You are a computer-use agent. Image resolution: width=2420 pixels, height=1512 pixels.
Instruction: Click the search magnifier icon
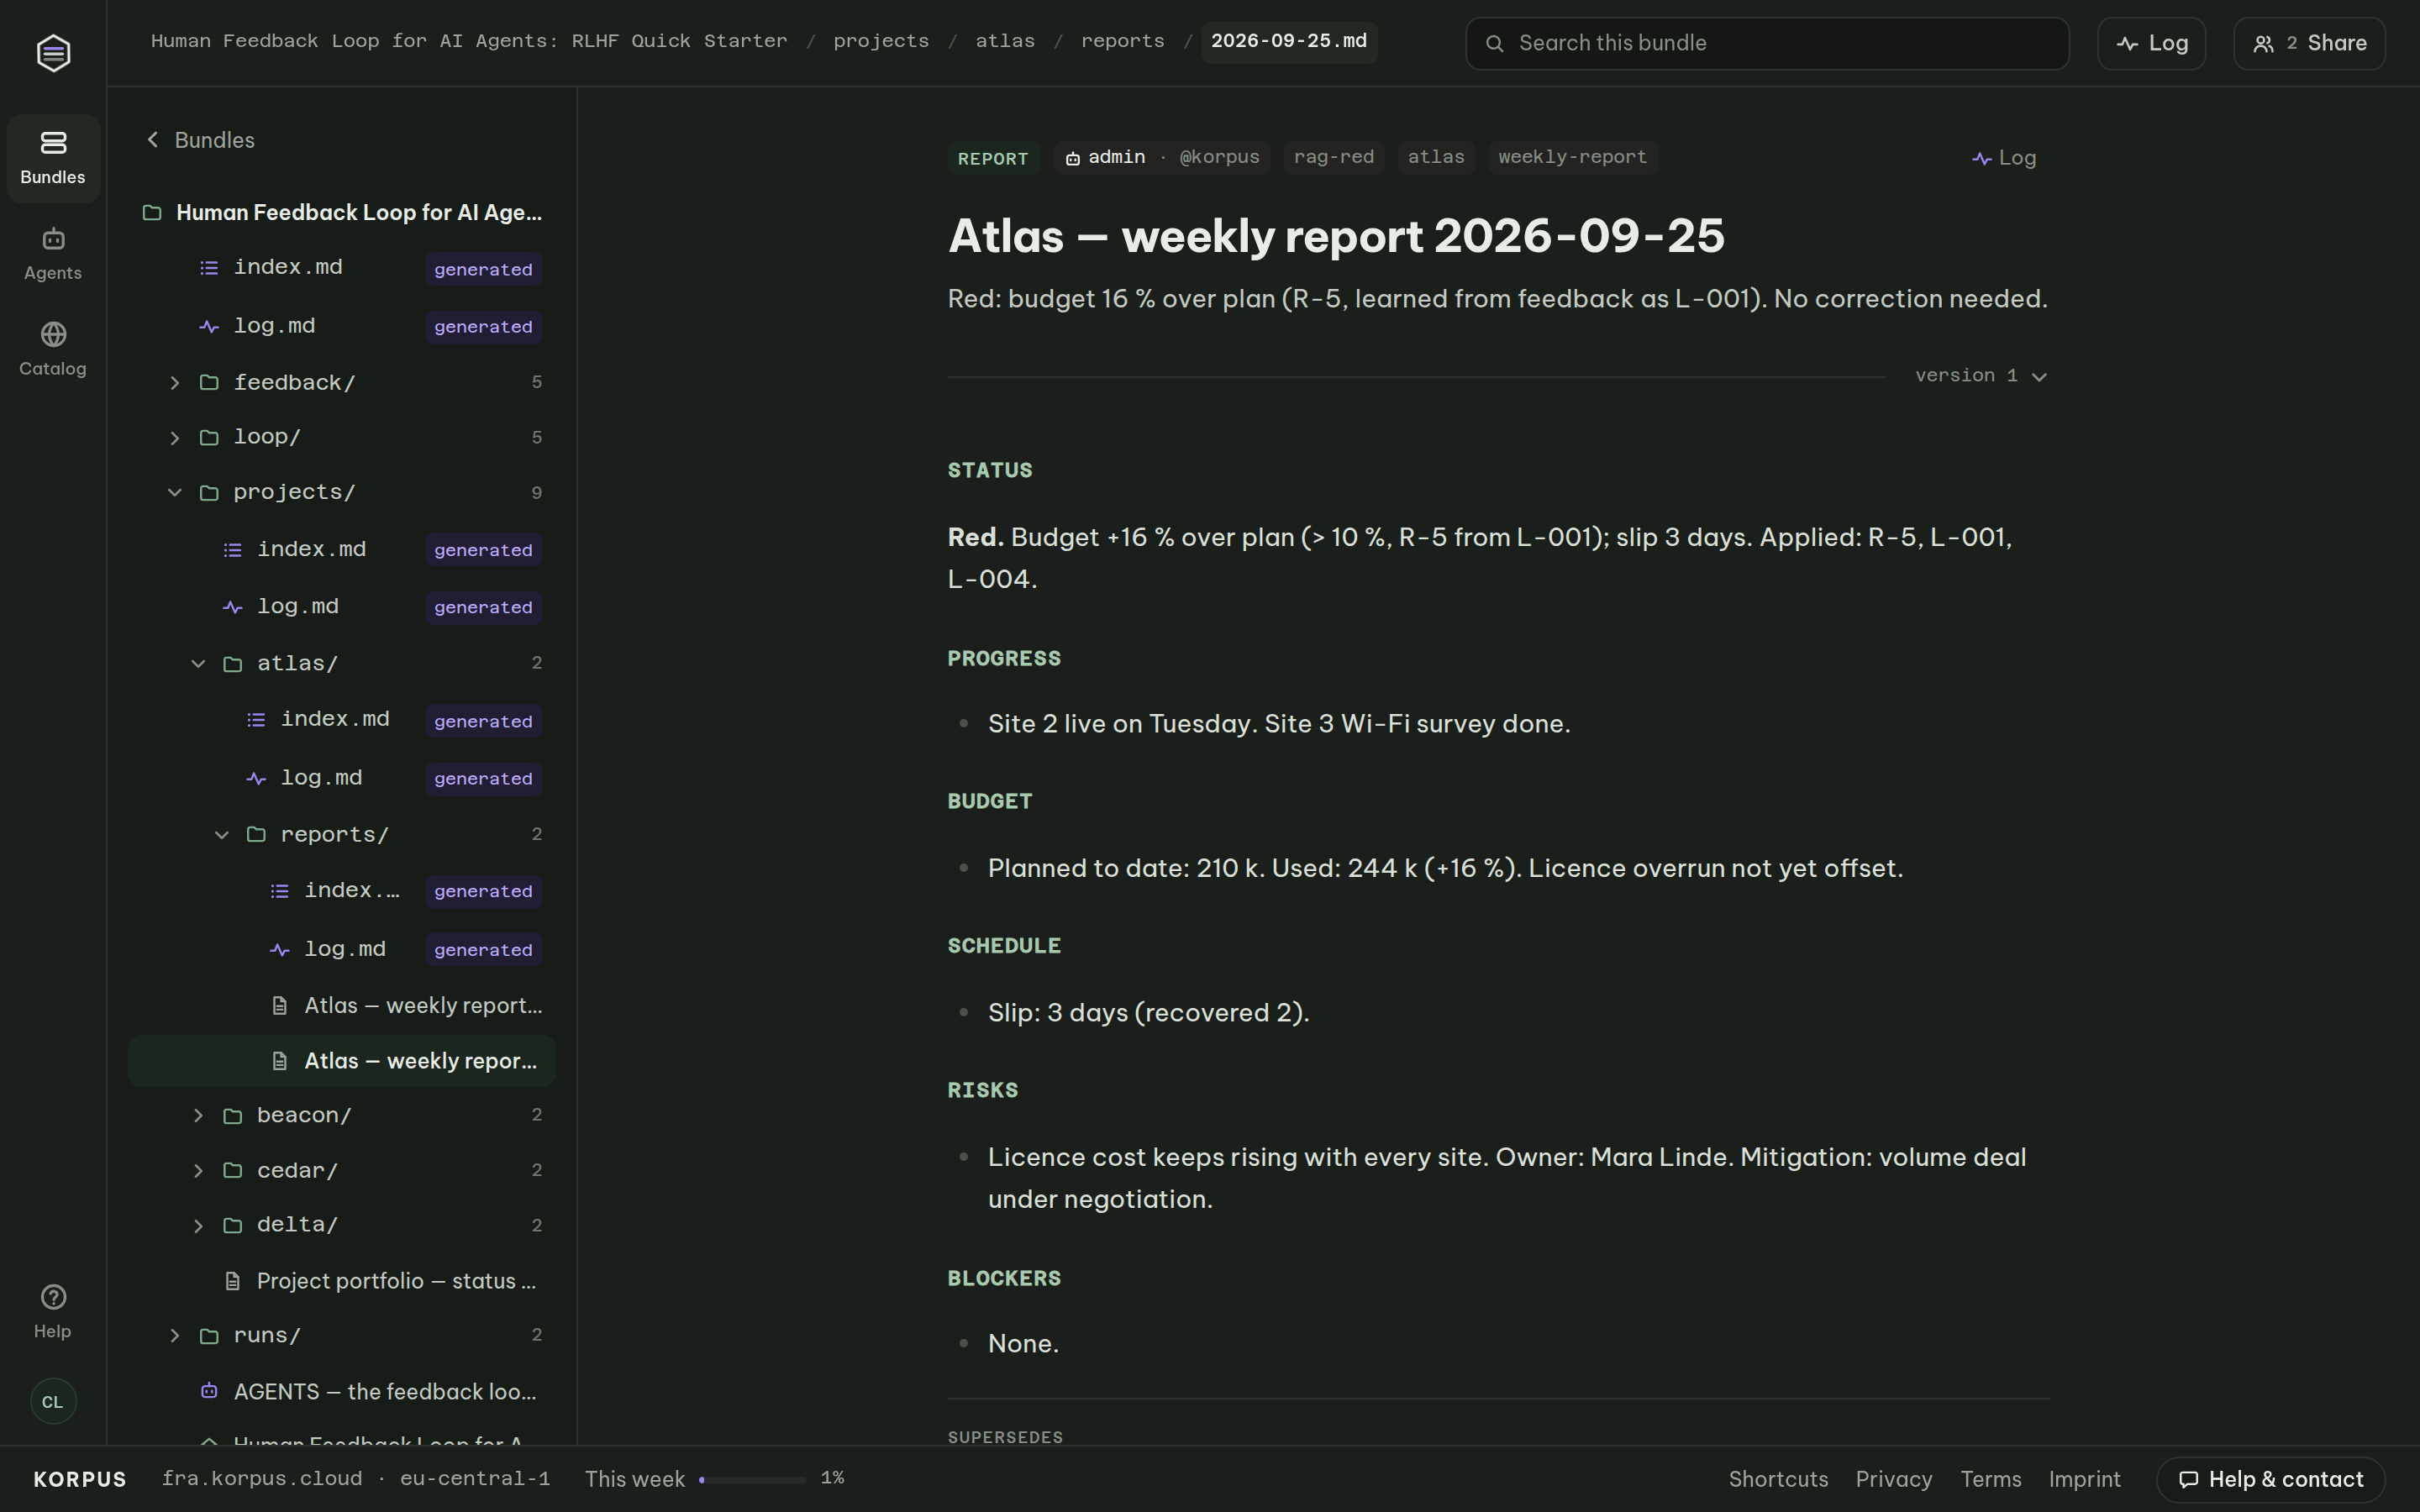click(x=1494, y=43)
